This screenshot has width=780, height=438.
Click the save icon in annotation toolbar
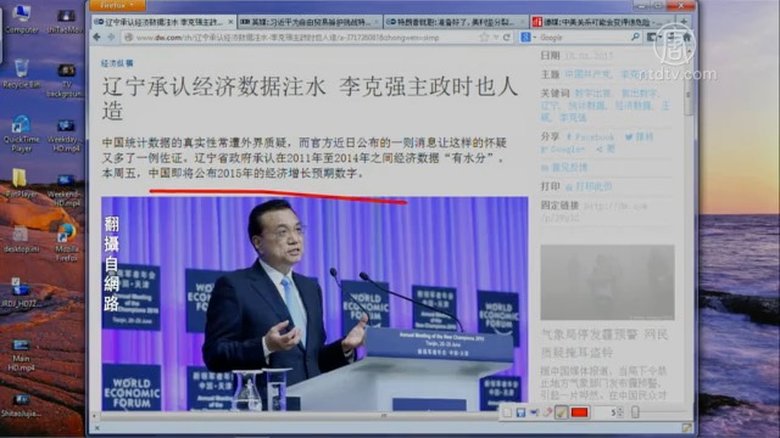pos(521,412)
